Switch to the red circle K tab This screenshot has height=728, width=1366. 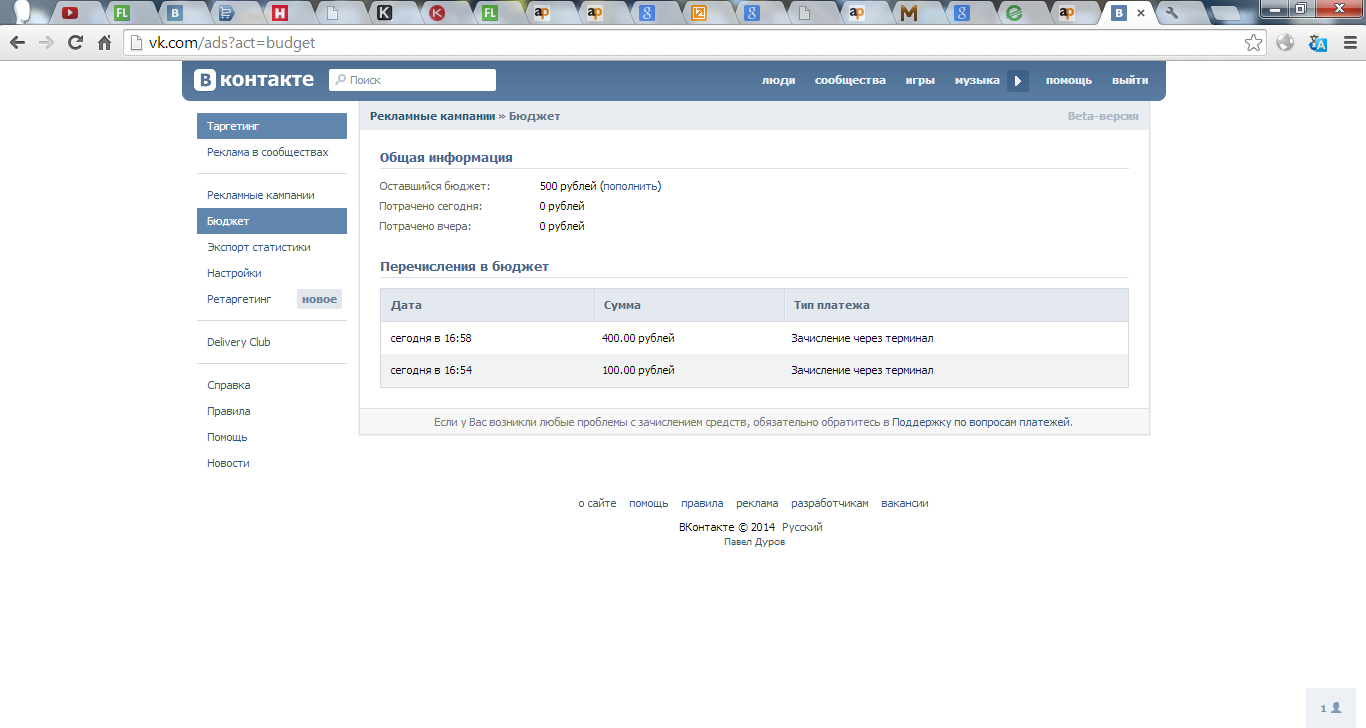[x=437, y=13]
